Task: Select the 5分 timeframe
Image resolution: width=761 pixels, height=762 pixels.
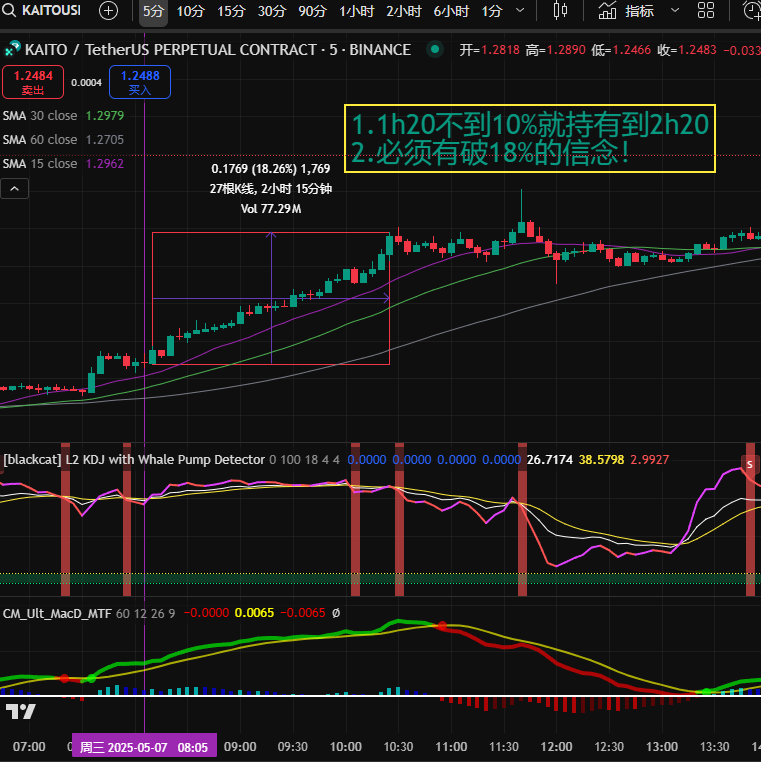Action: coord(153,11)
